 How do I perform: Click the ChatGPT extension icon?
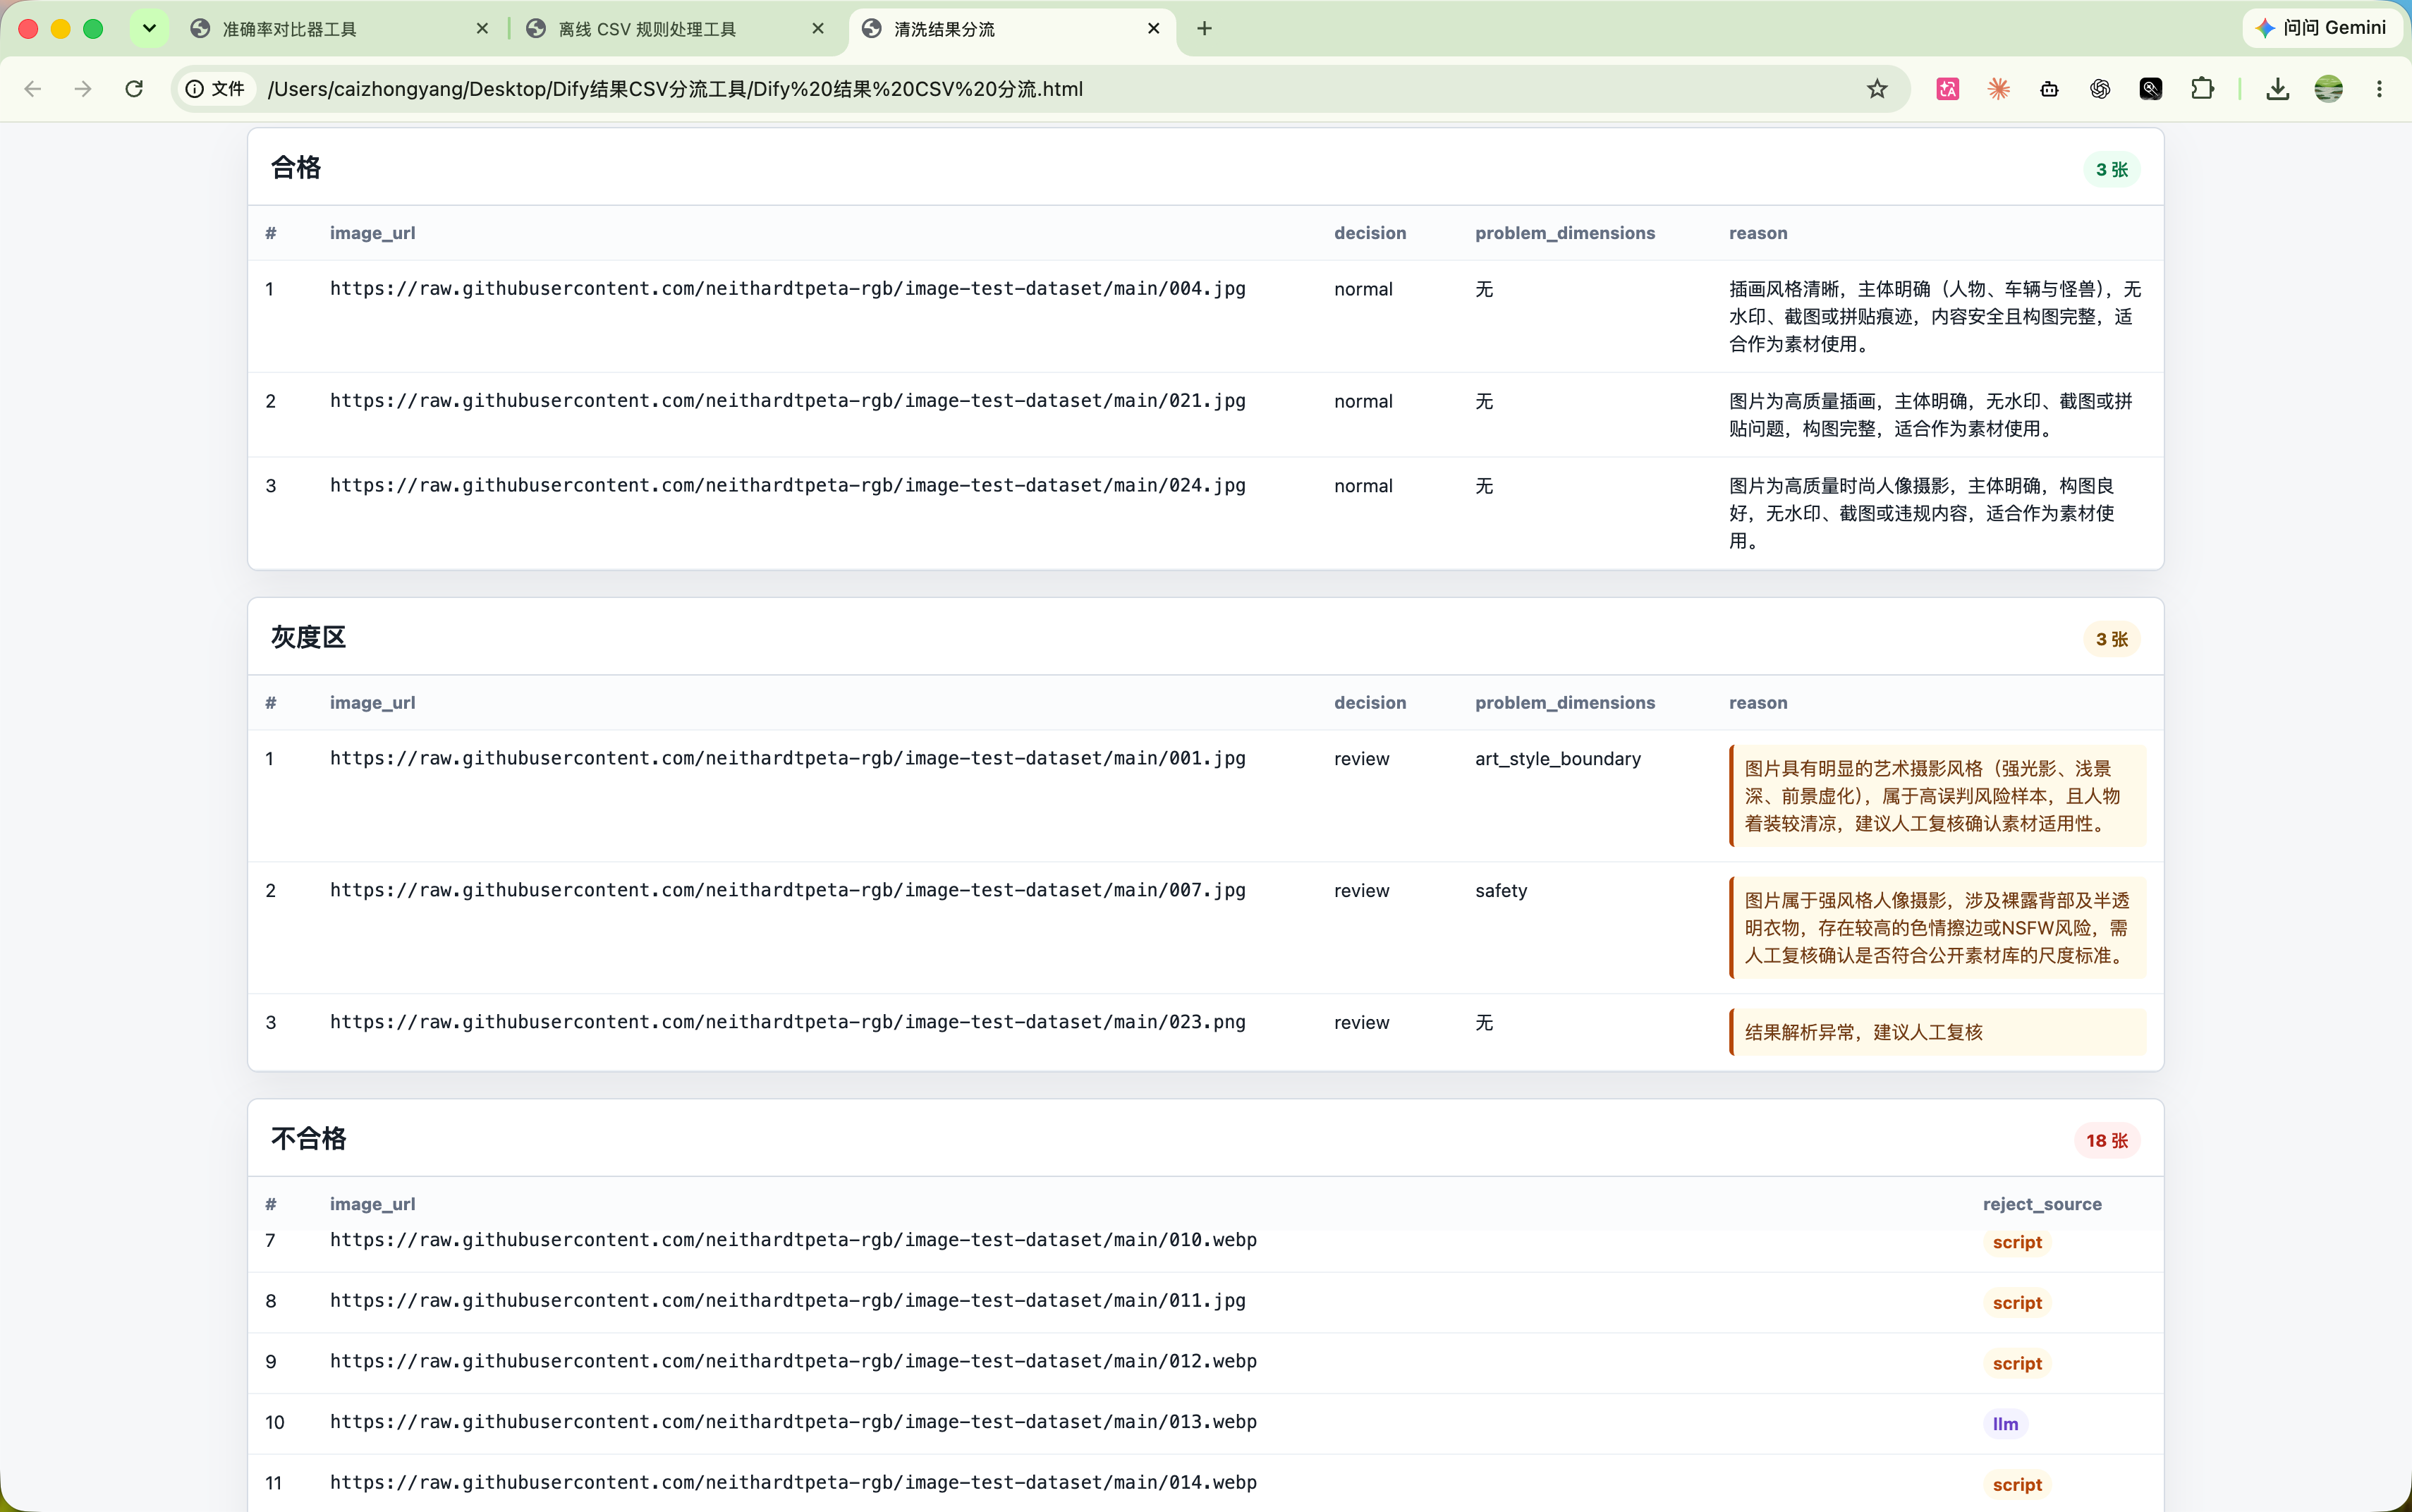click(2100, 89)
